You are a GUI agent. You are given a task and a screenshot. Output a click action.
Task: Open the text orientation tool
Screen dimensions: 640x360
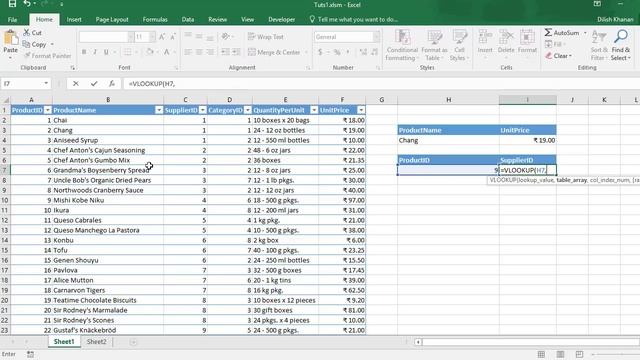[226, 37]
